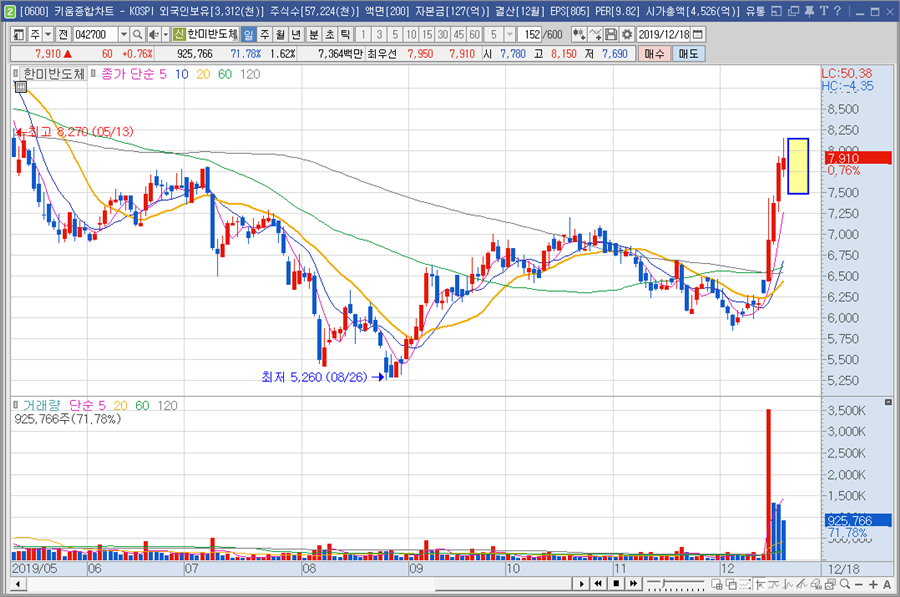Click the 한미반도체 stock name in toolbar
Screen dimensions: 900x597
[x=212, y=34]
